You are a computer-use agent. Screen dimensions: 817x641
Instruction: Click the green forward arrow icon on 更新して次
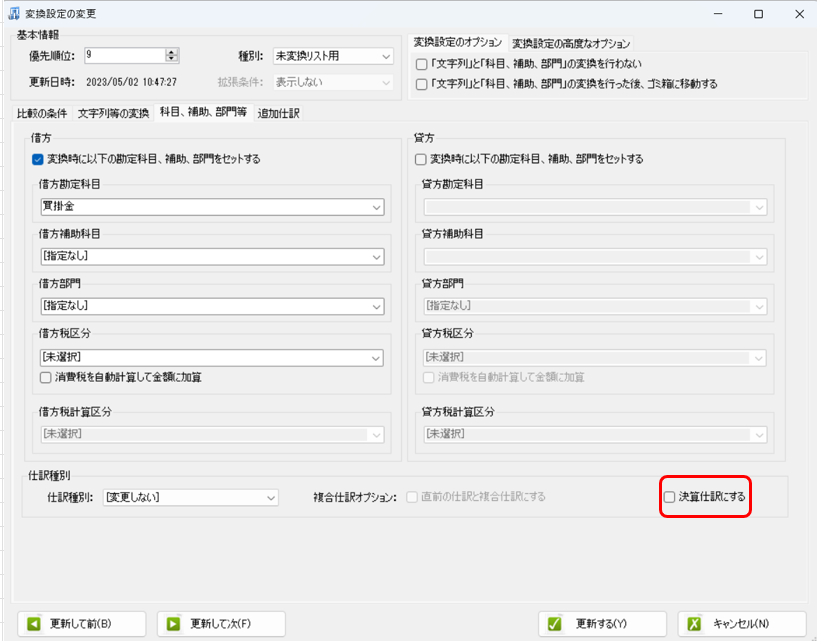[x=173, y=624]
